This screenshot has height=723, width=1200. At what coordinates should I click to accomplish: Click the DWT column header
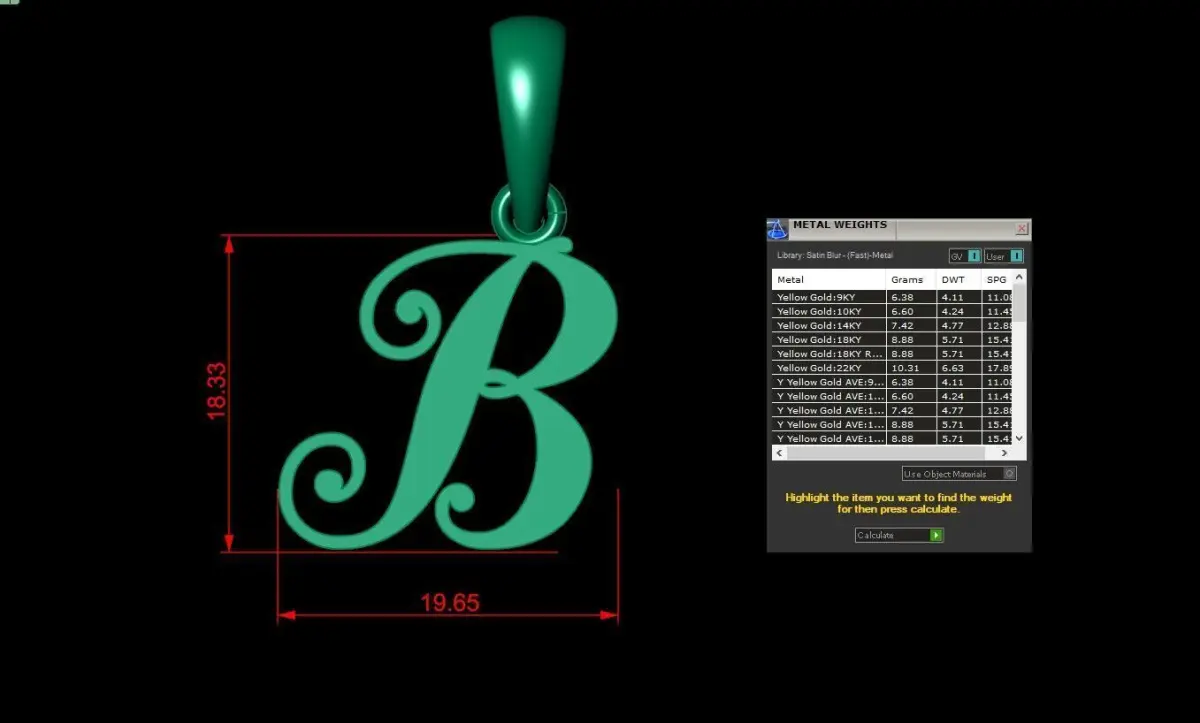pyautogui.click(x=958, y=280)
